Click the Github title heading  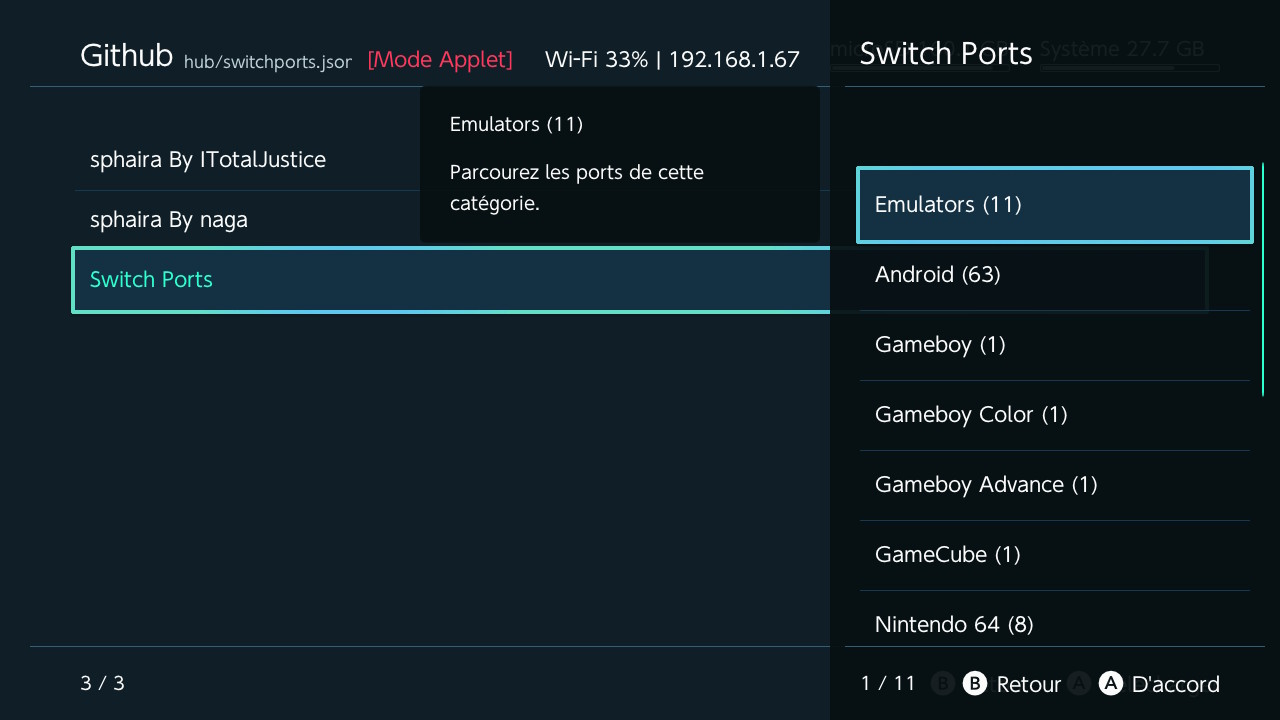tap(126, 56)
